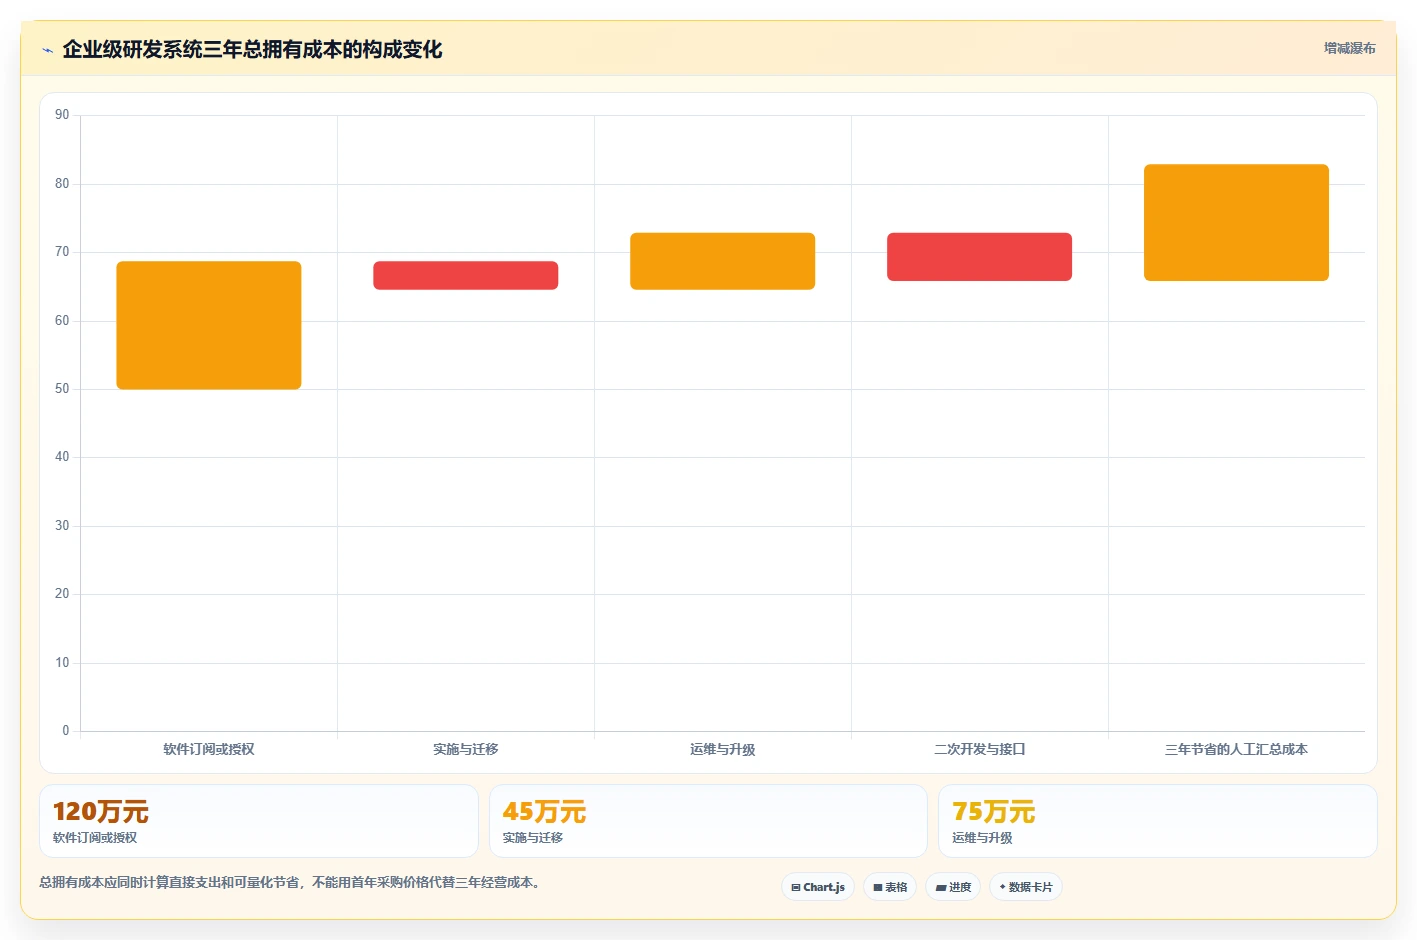Click the orange 运维与升级 bar

[723, 261]
